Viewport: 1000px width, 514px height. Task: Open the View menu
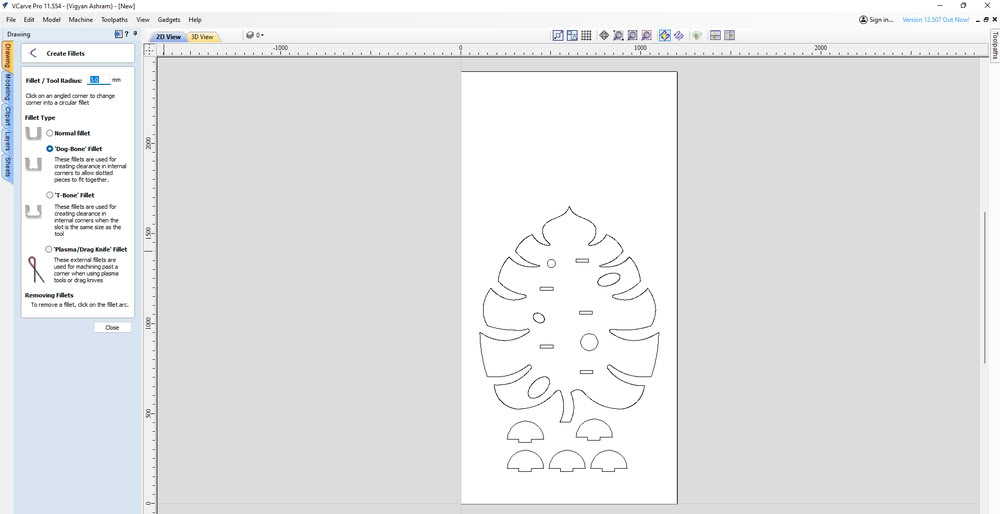(x=143, y=20)
